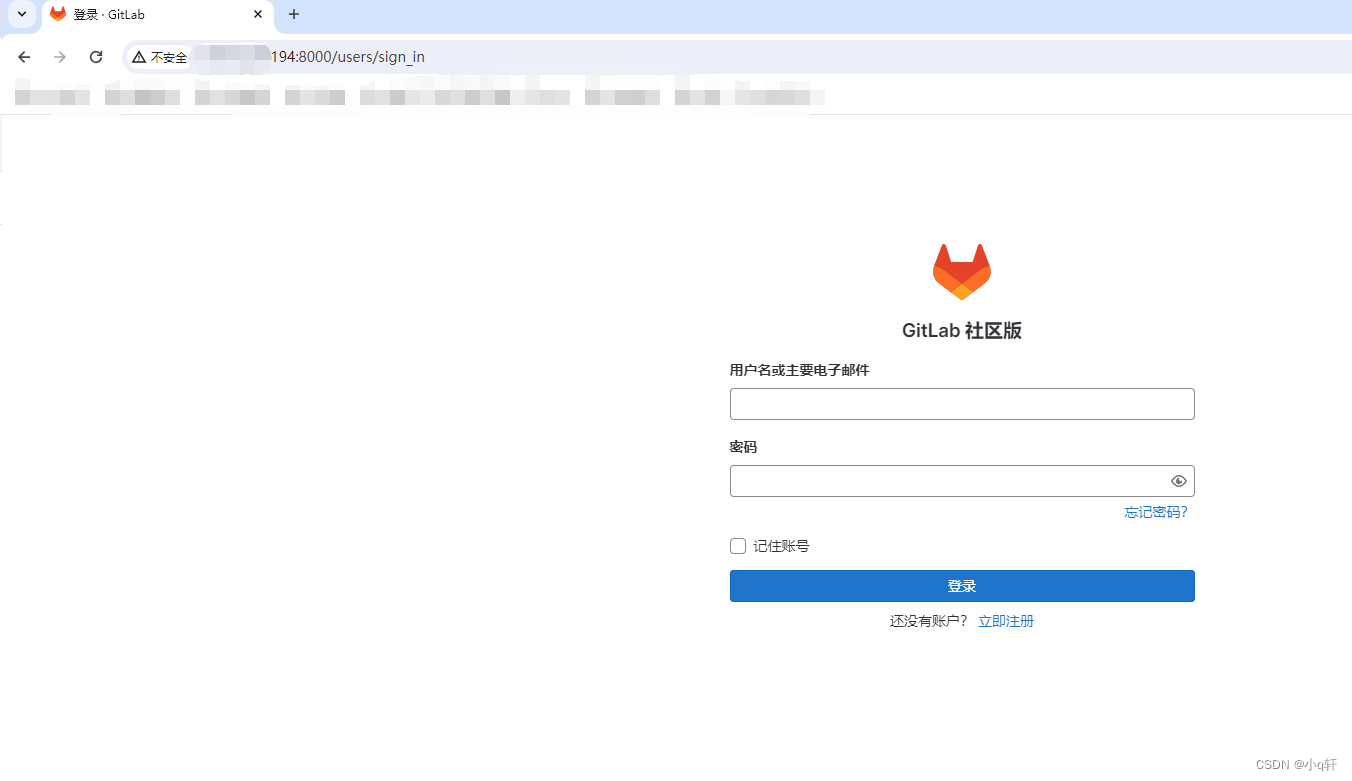Click the GitLab 社区版 heading text
This screenshot has height=781, width=1352.
tap(962, 331)
